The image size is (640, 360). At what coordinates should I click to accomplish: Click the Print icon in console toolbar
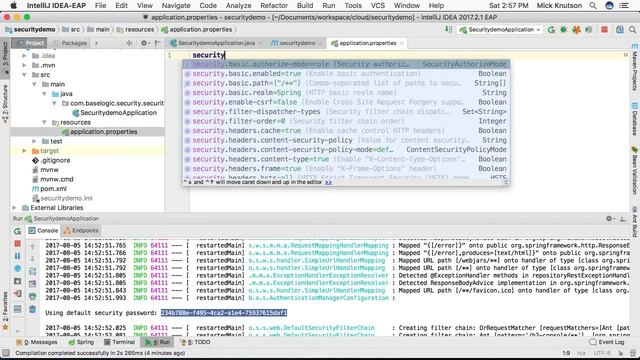(33, 296)
